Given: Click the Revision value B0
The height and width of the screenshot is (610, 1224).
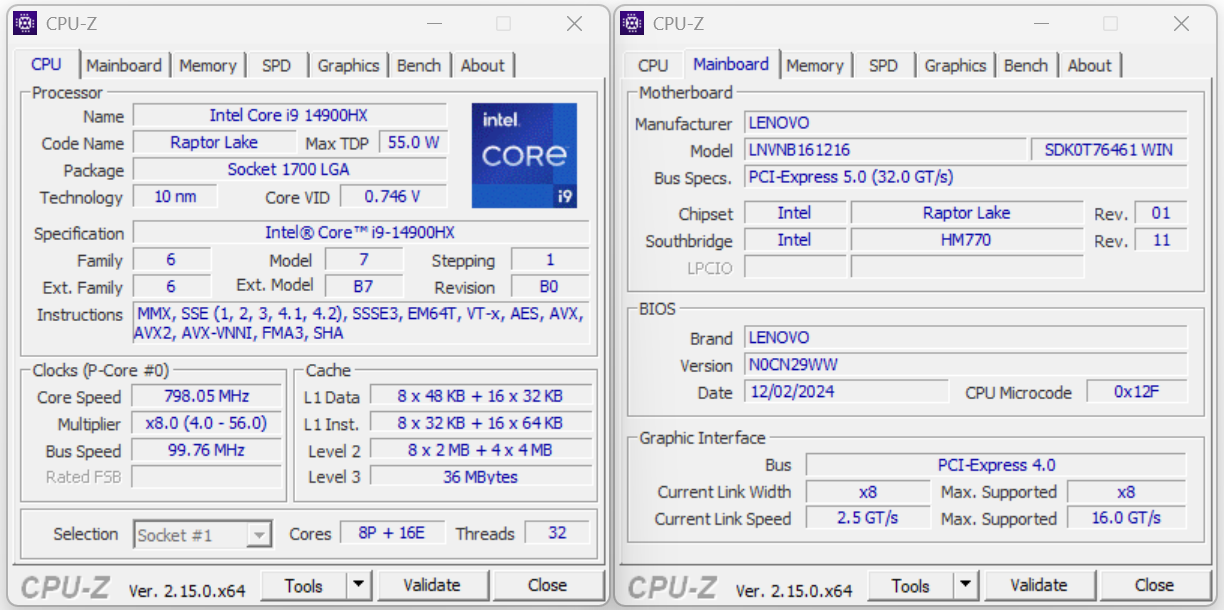Looking at the screenshot, I should tap(549, 286).
